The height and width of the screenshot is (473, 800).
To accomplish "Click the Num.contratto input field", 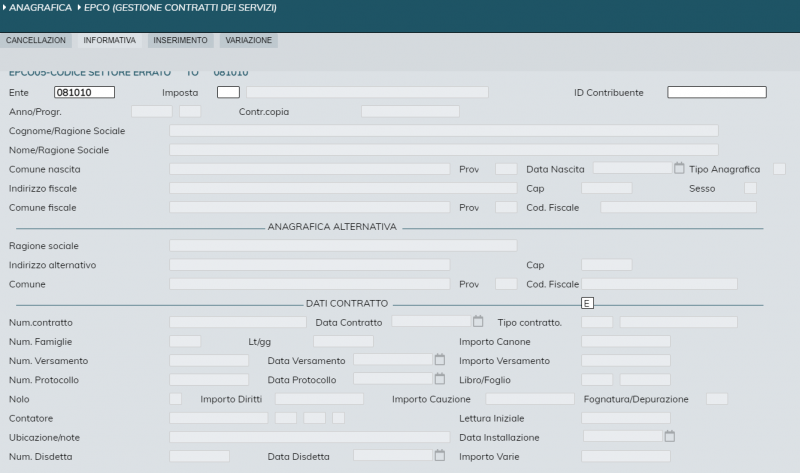I will pos(237,322).
